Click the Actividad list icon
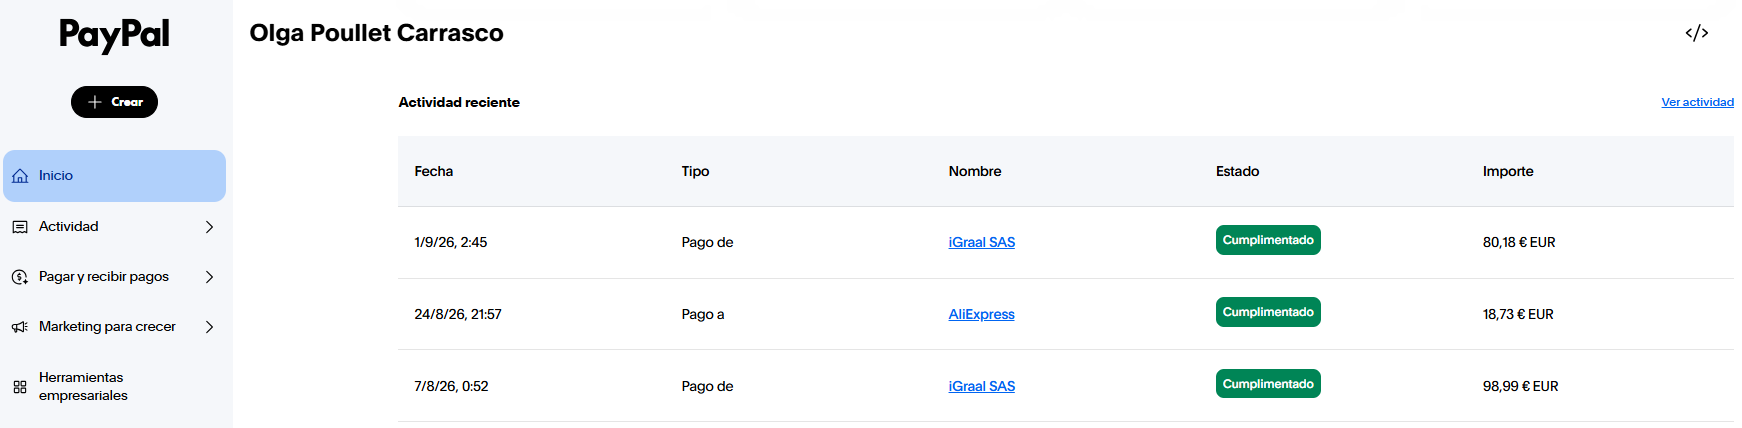 (x=20, y=227)
